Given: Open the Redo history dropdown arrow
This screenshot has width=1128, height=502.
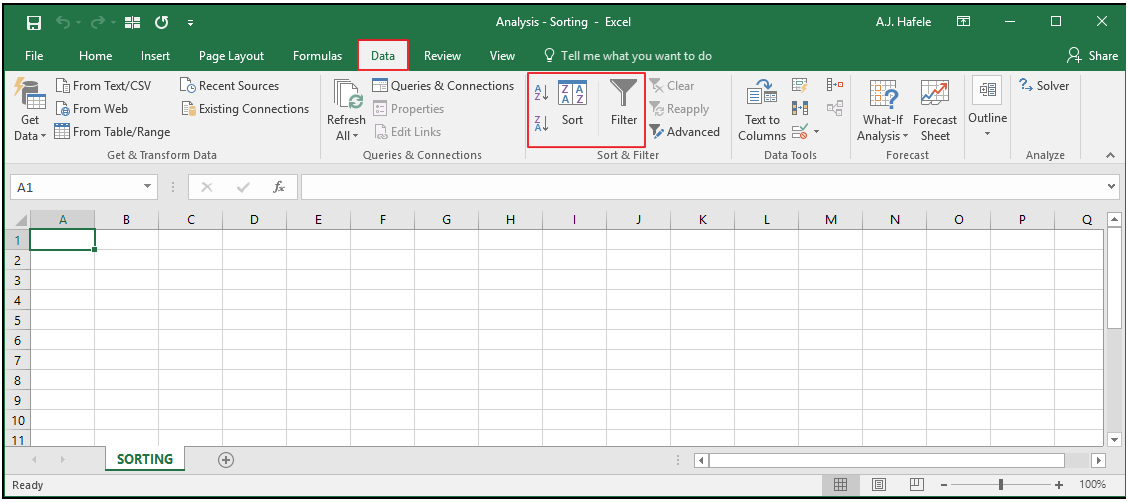Looking at the screenshot, I should (x=113, y=23).
